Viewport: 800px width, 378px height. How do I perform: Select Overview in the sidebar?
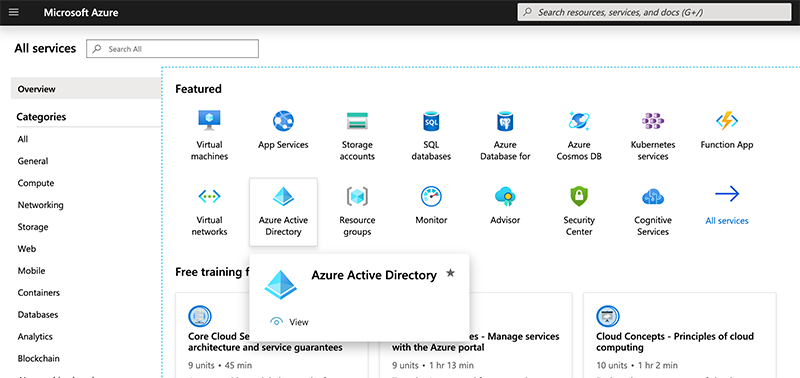click(x=86, y=89)
